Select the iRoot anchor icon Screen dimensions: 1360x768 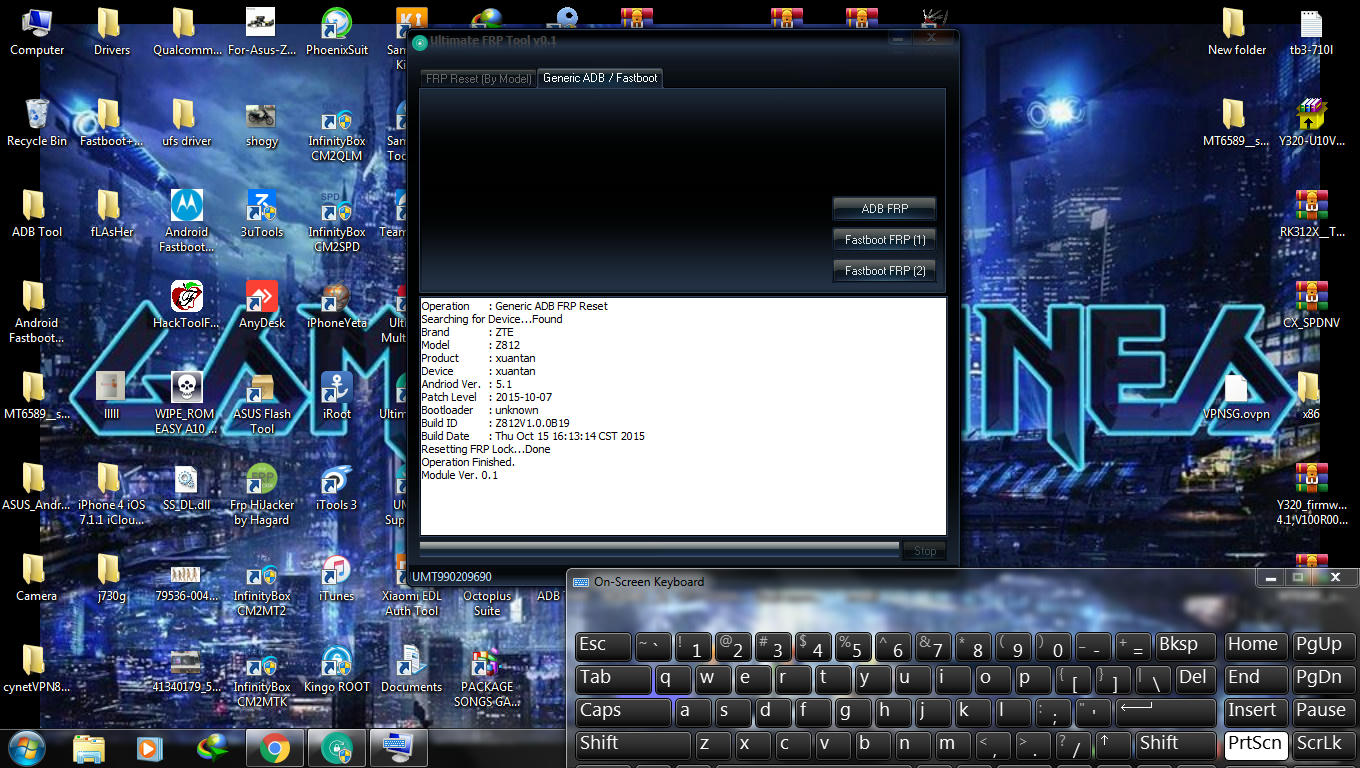(337, 396)
